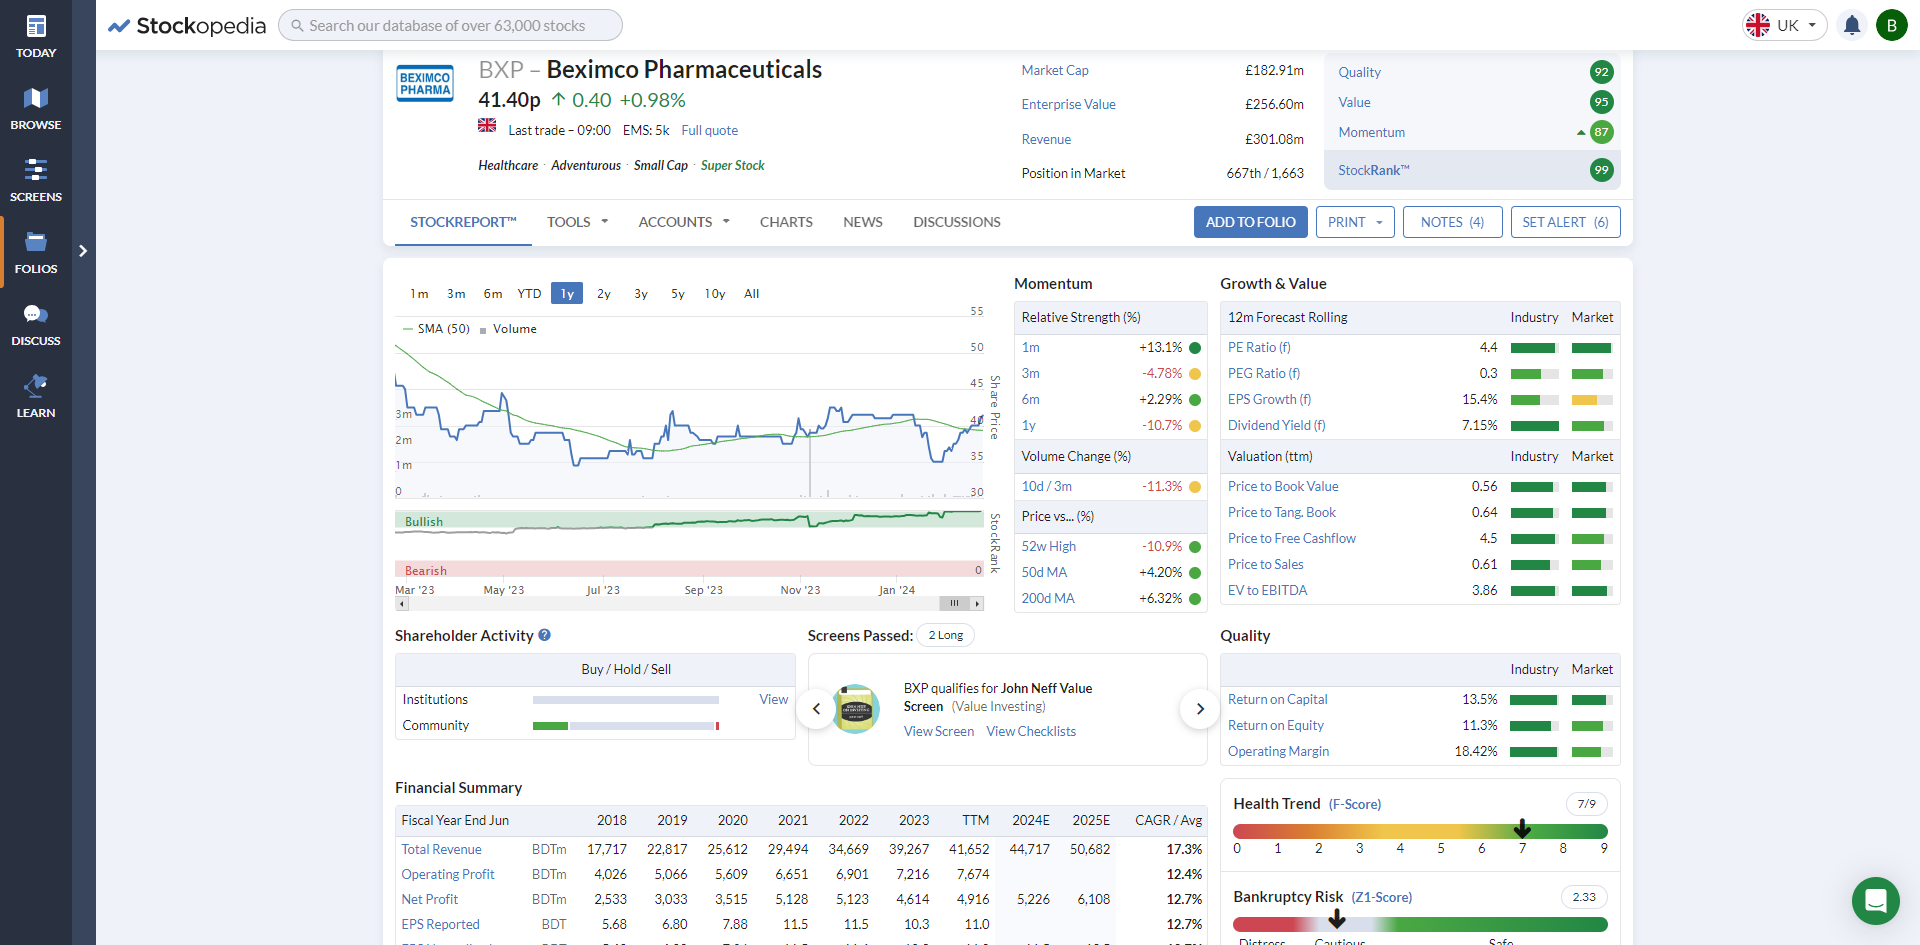Switch to the Charts tab

[x=786, y=222]
